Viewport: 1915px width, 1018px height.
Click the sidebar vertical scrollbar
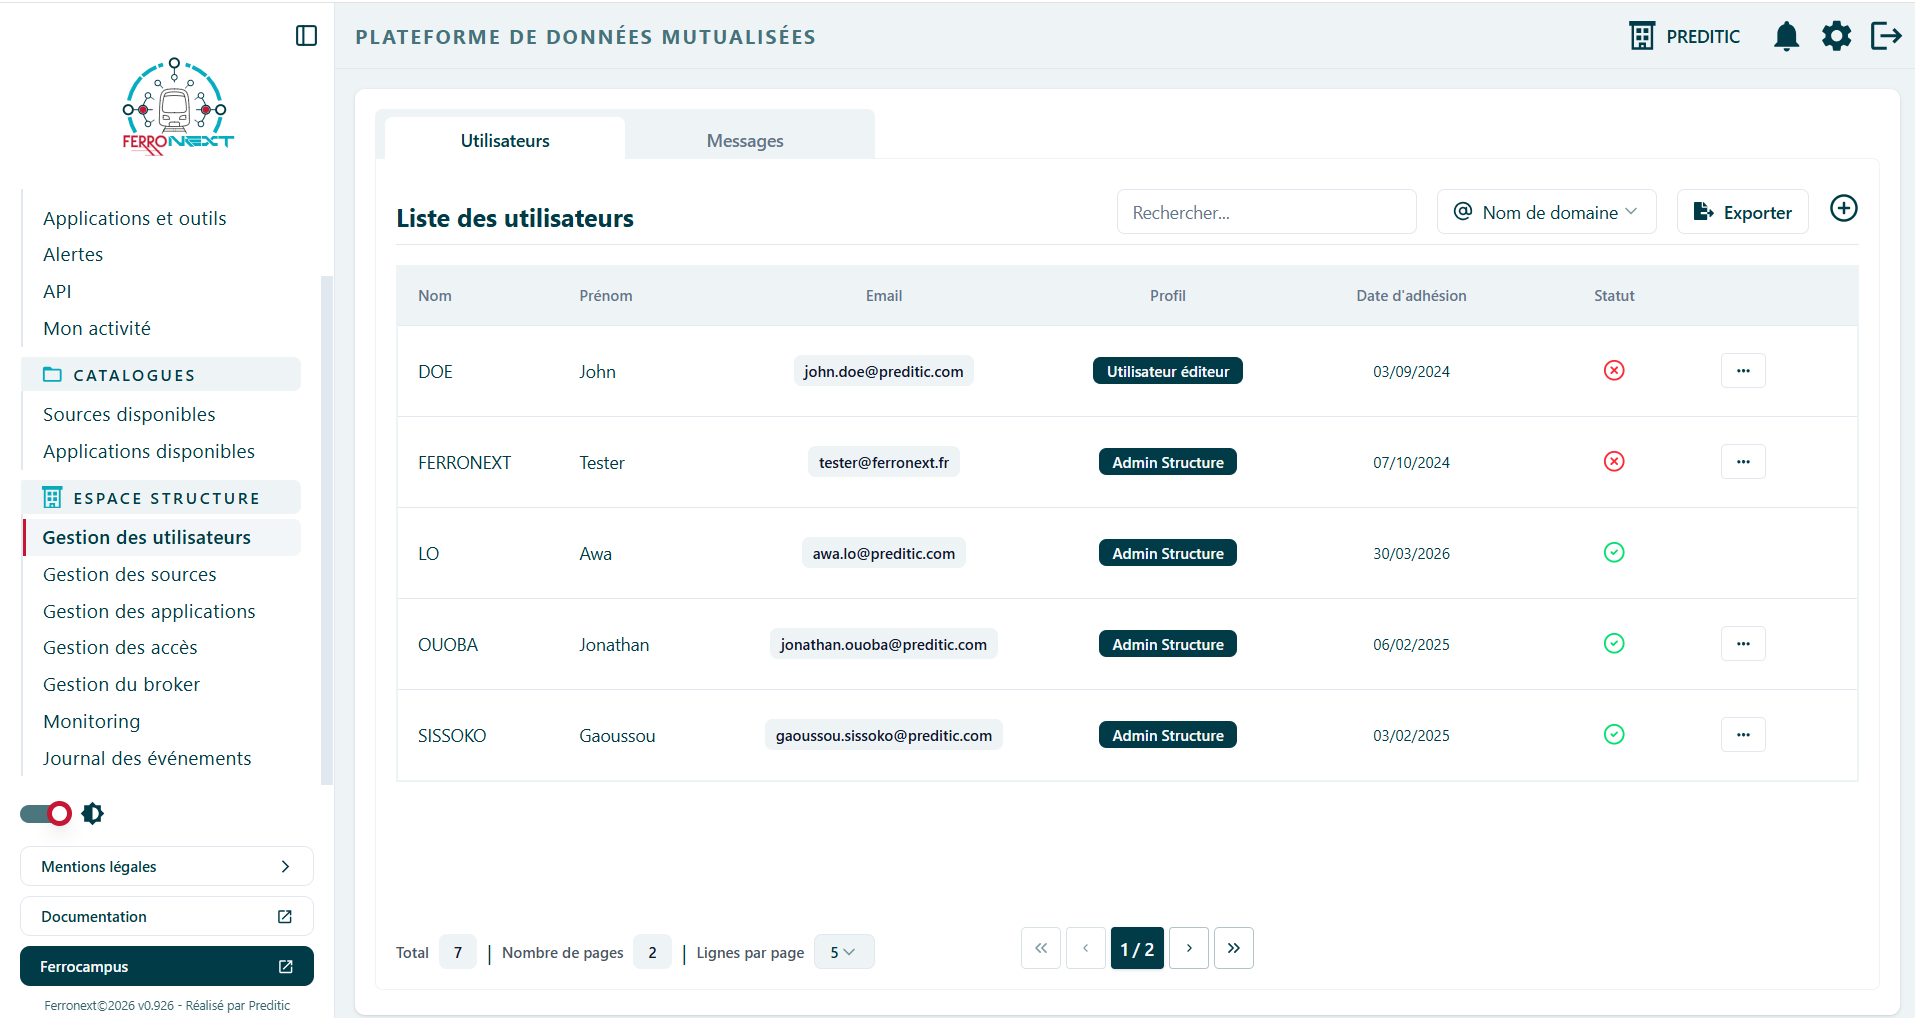[325, 530]
